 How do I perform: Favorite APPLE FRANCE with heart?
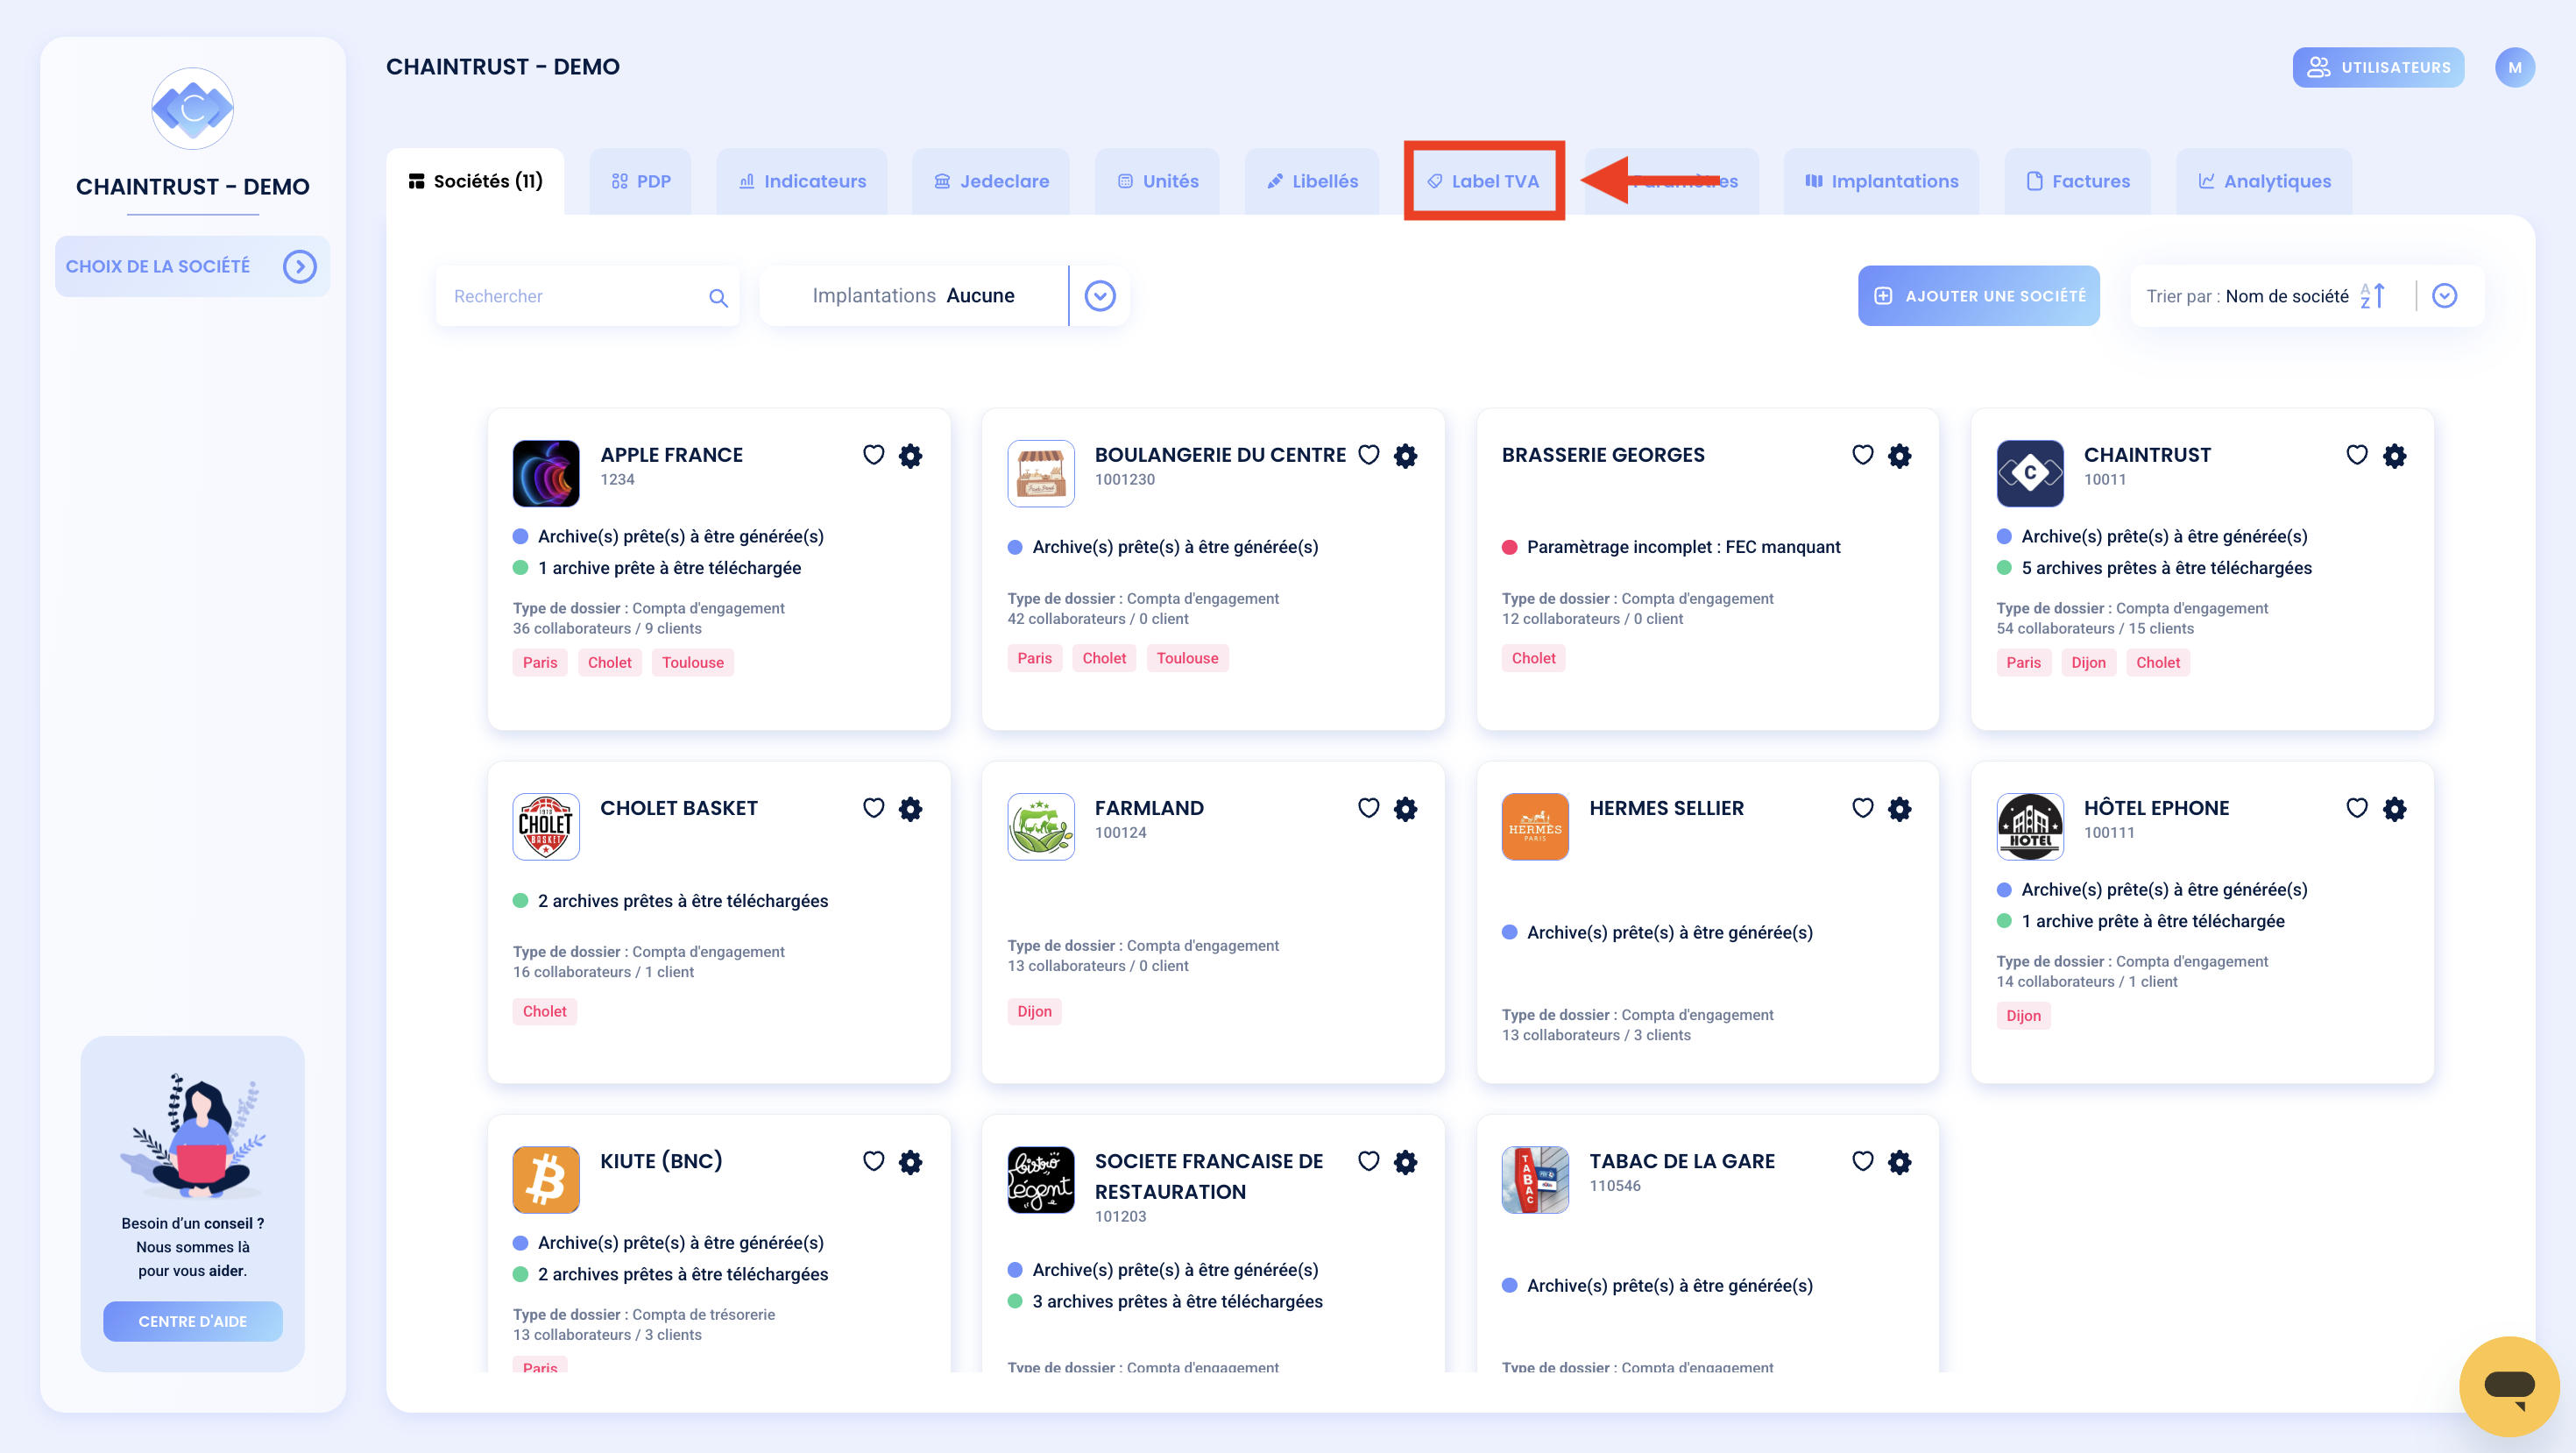873,455
